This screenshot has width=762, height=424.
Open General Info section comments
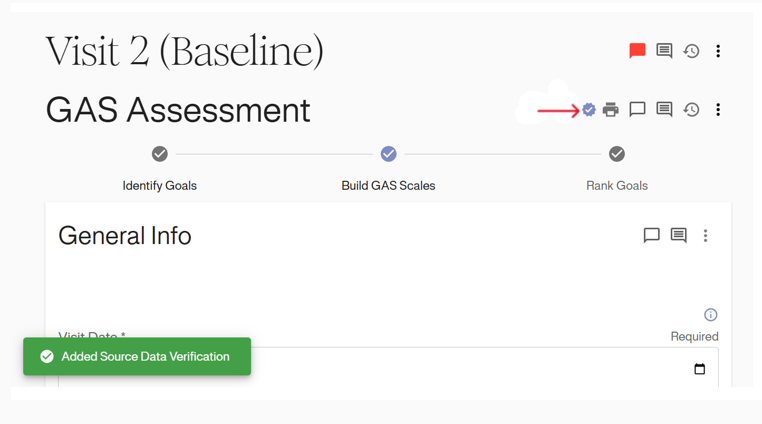click(x=678, y=236)
